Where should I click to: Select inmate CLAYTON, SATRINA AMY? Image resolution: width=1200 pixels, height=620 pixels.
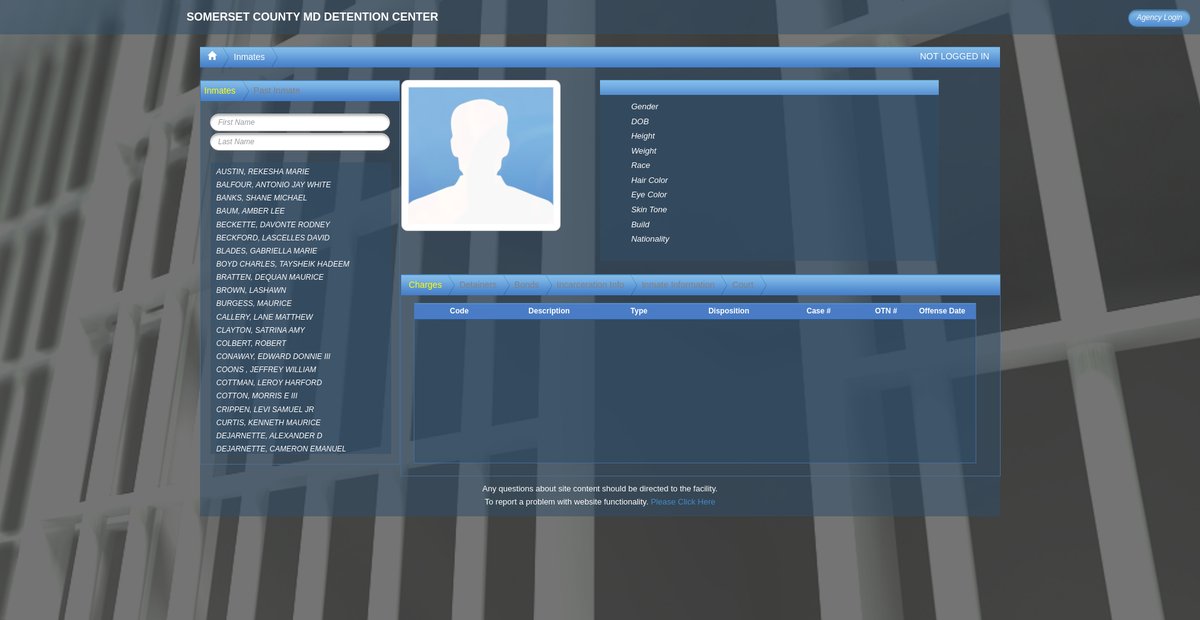(x=261, y=330)
